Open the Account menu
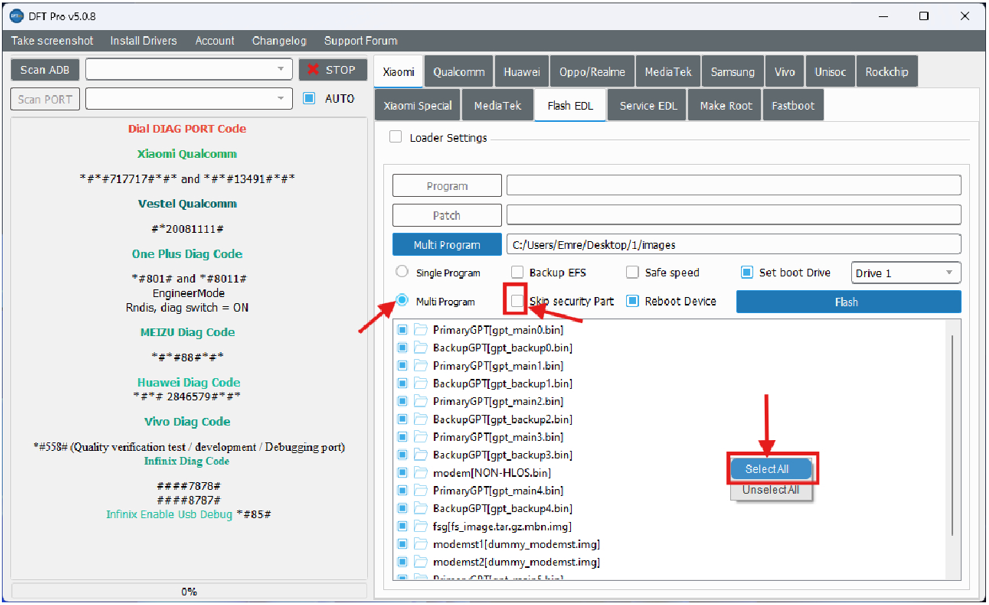 (214, 40)
